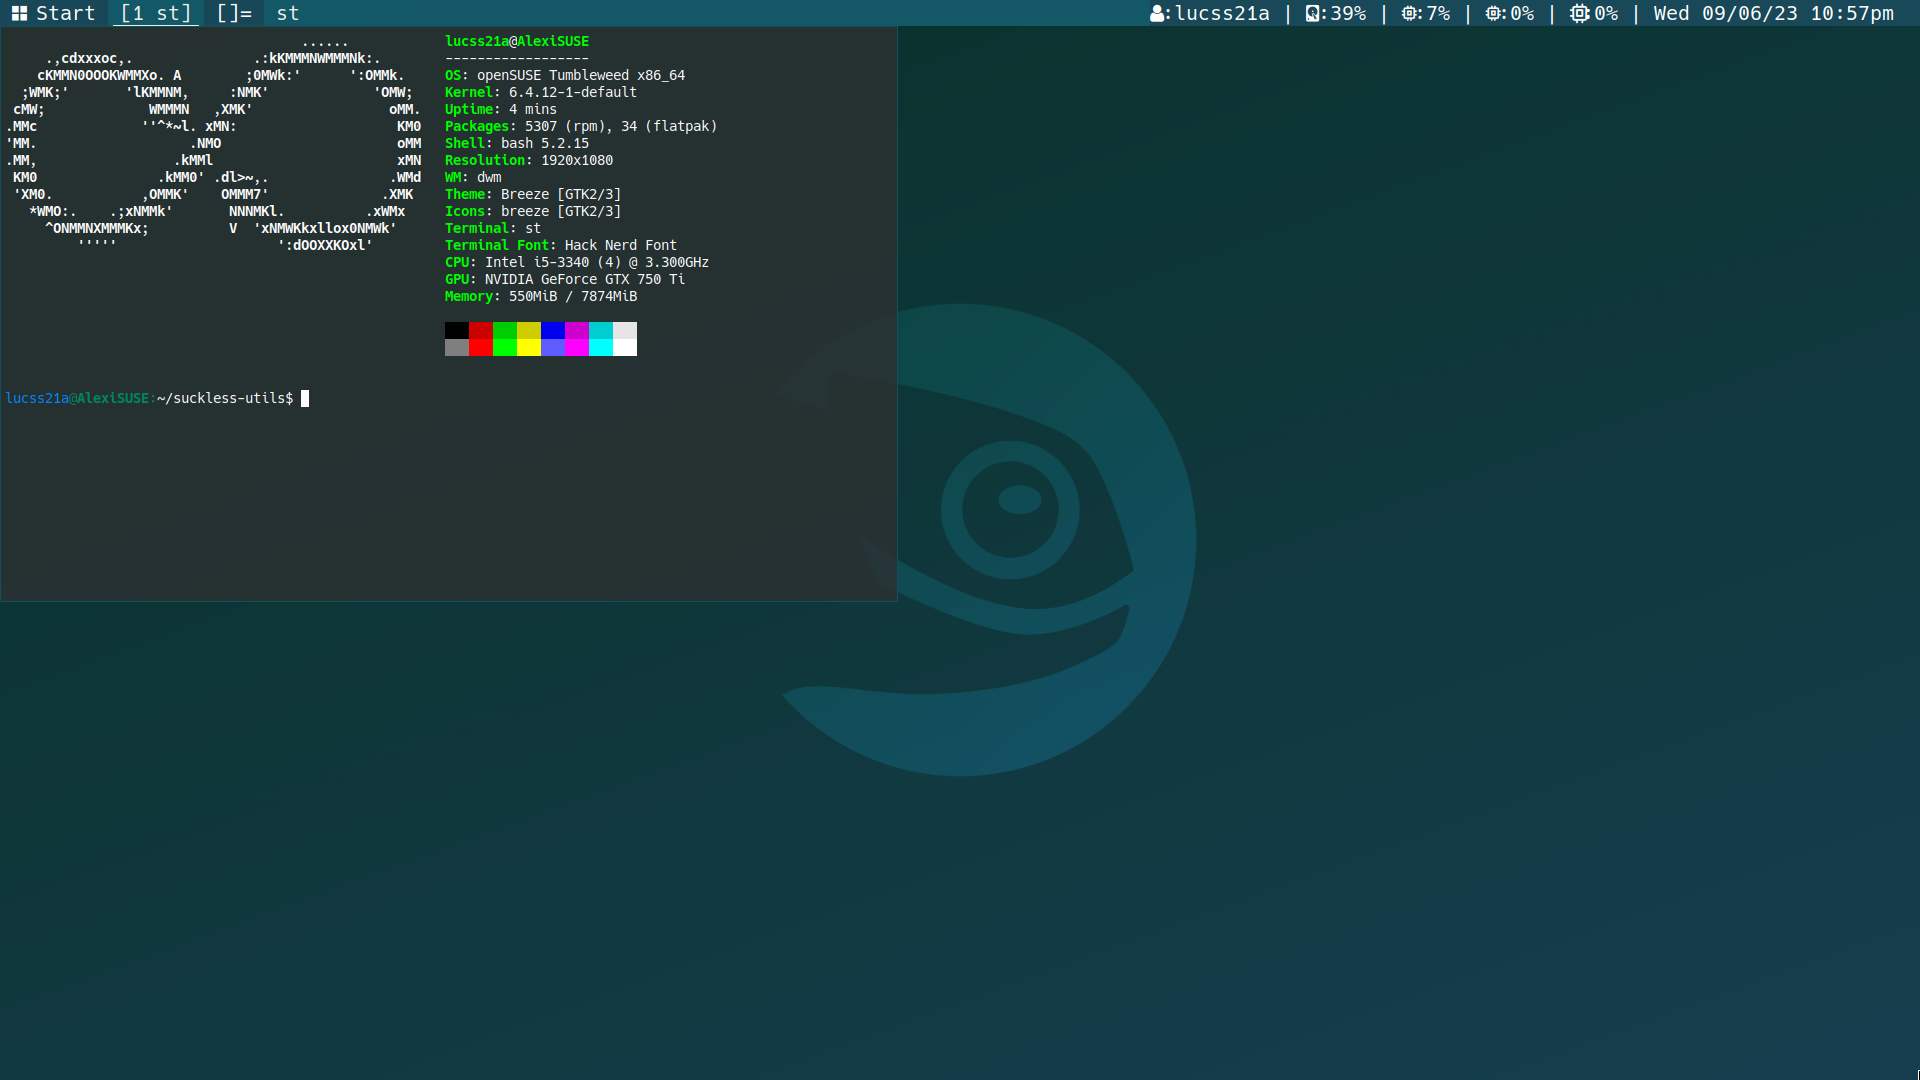Click the openSUSE ASCII art logo
The width and height of the screenshot is (1920, 1080).
coord(214,144)
